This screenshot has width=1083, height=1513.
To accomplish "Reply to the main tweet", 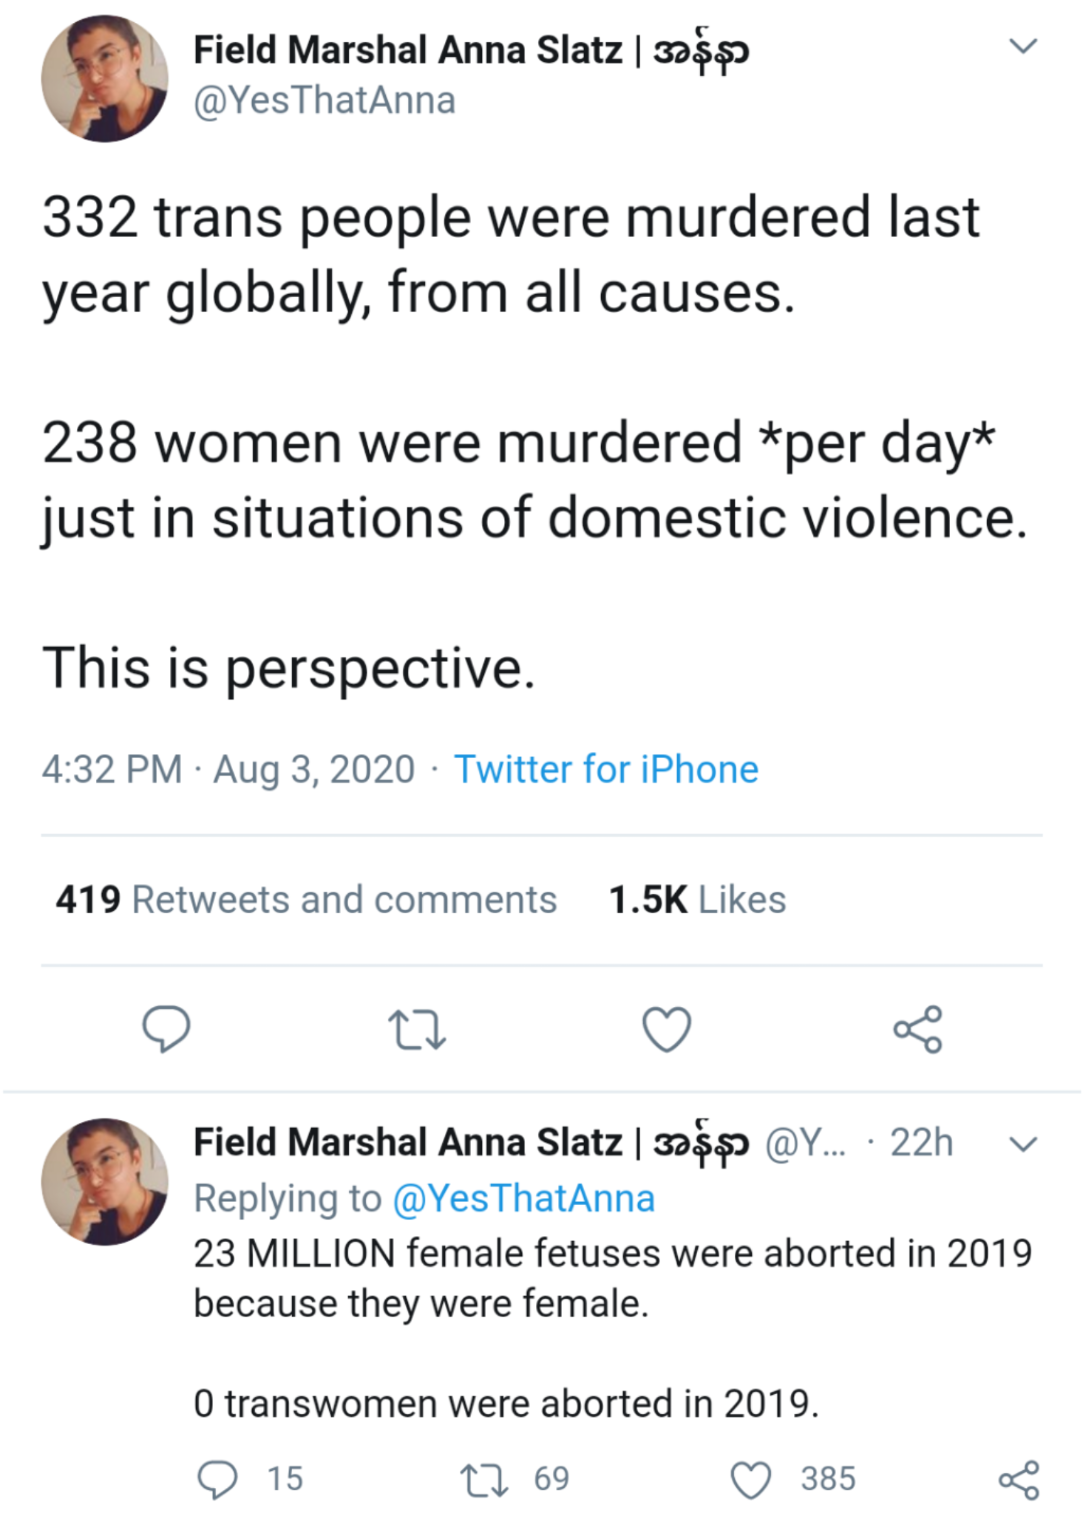I will pos(166,1029).
